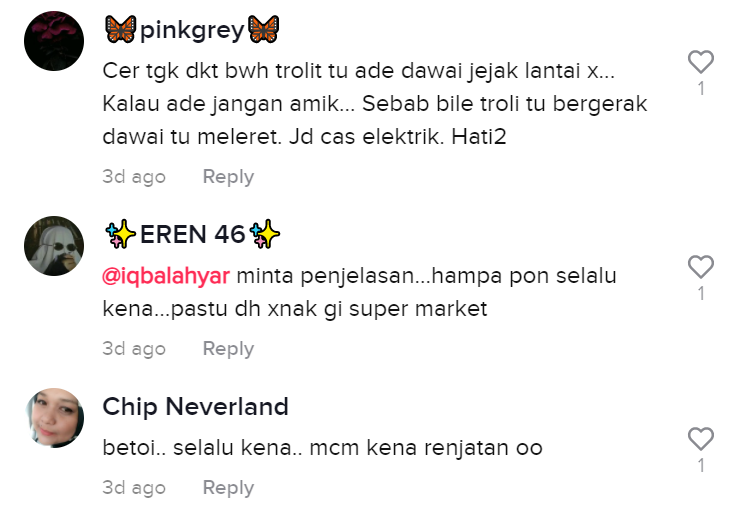753x514 pixels.
Task: Reply to pinkgrey's comment
Action: click(228, 177)
